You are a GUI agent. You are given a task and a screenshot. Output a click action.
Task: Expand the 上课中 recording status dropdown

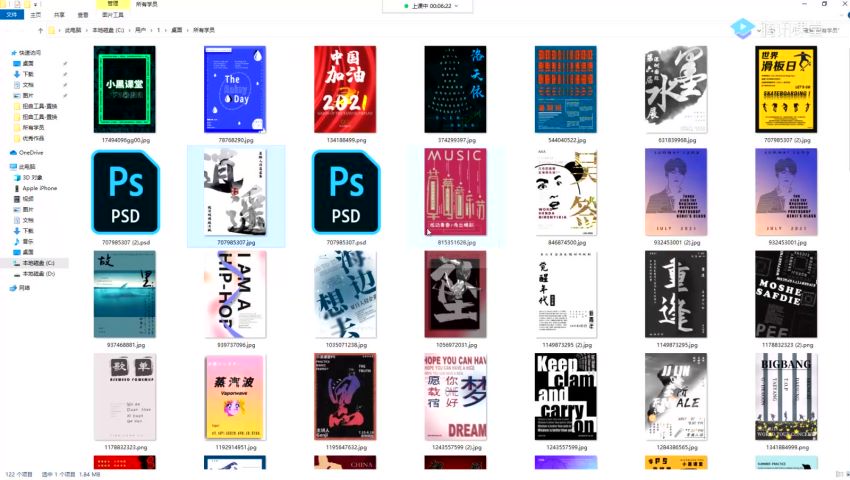point(456,6)
